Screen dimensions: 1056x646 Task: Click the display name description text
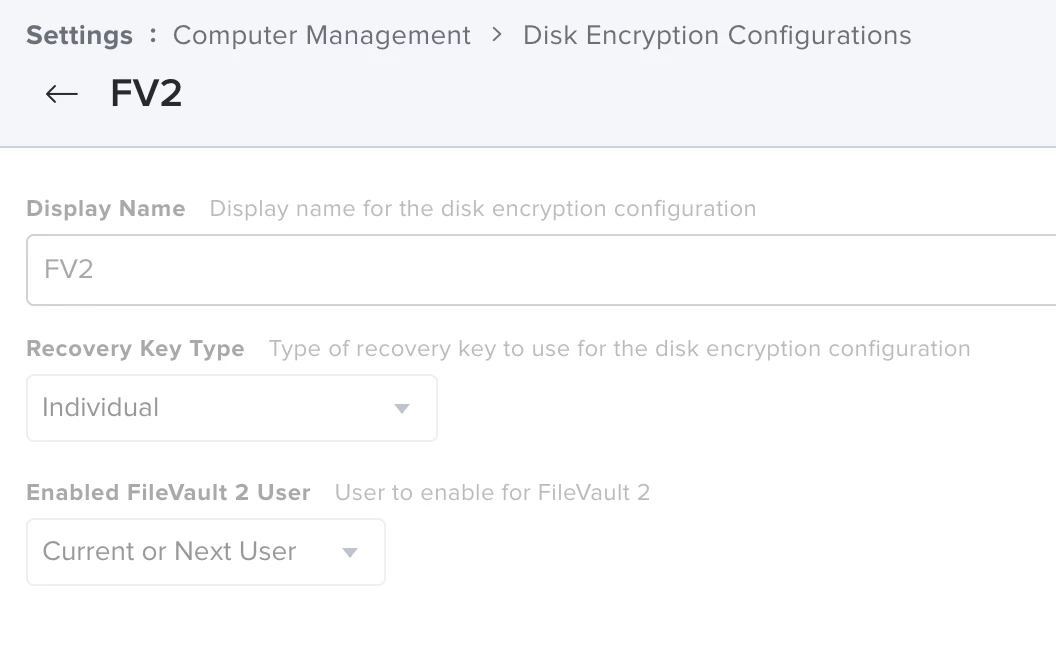click(483, 209)
